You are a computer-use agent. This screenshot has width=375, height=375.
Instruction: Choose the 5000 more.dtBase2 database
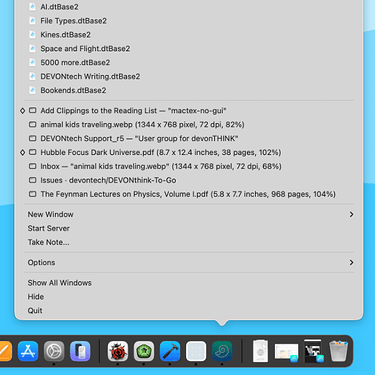(x=189, y=63)
